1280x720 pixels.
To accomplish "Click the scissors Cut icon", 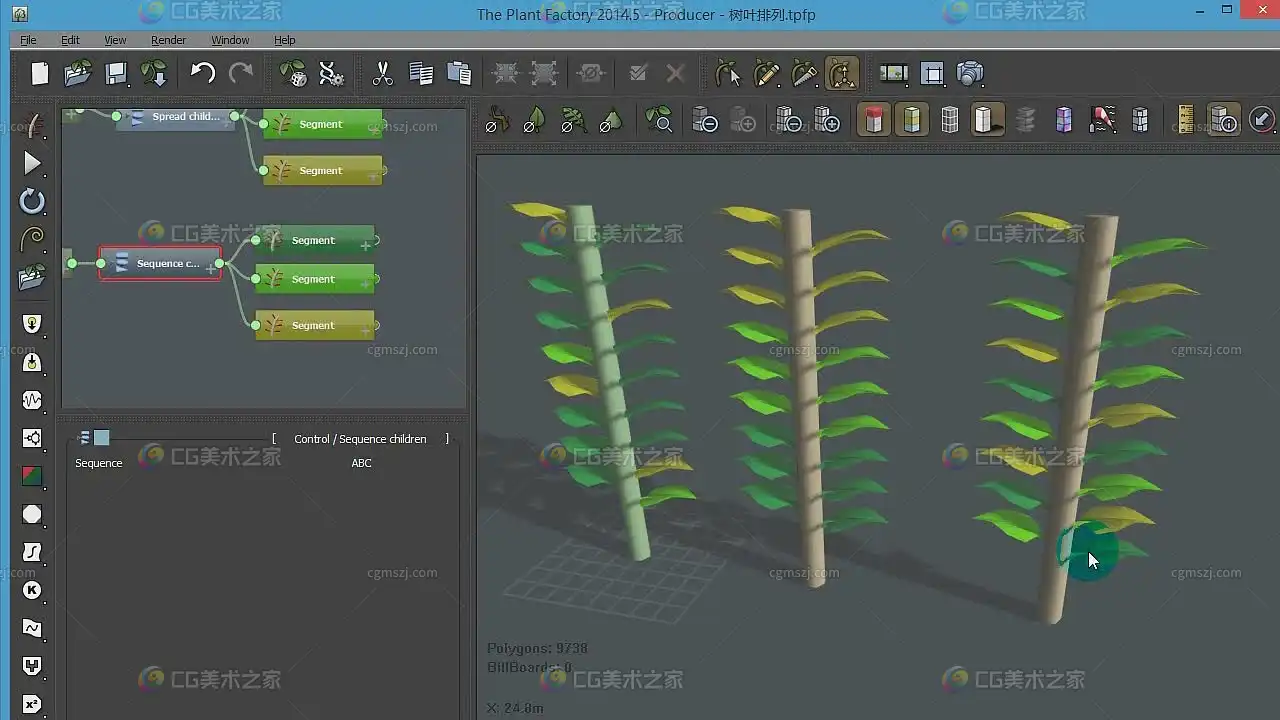I will [382, 74].
